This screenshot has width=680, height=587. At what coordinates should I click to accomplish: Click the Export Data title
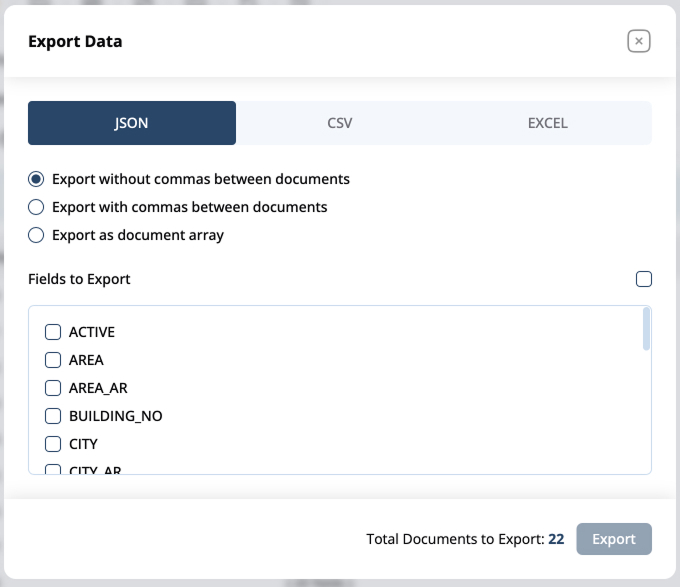(75, 42)
